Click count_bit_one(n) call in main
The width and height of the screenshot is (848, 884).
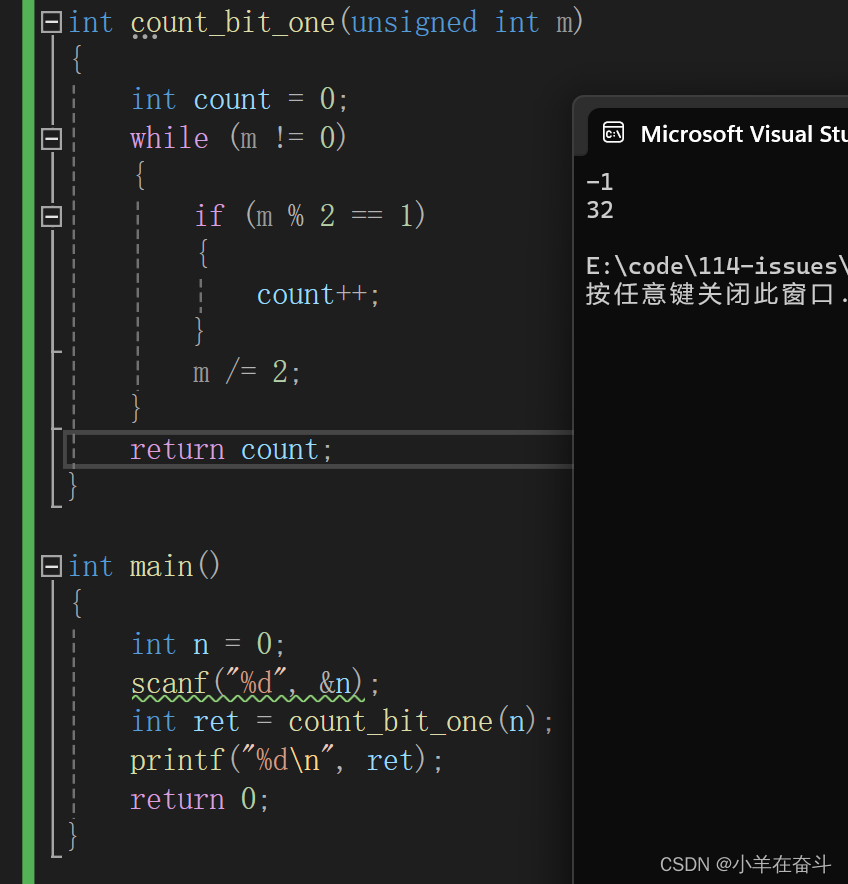pos(412,722)
